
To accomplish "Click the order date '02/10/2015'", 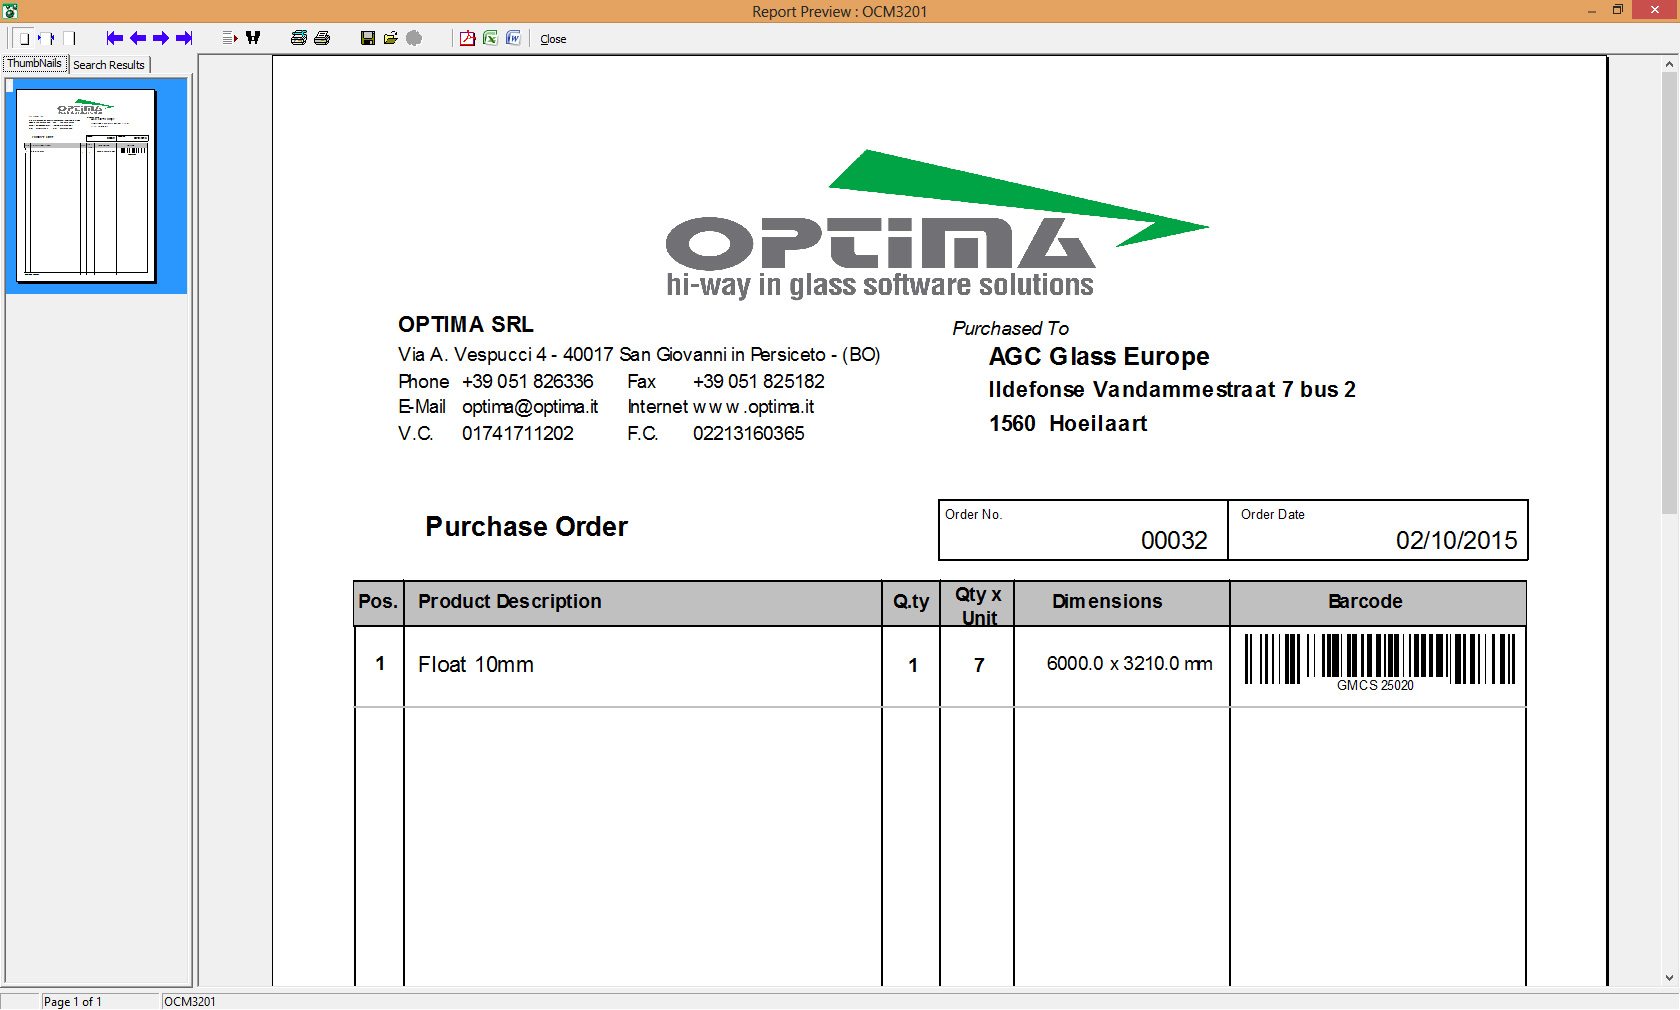I will [1456, 540].
